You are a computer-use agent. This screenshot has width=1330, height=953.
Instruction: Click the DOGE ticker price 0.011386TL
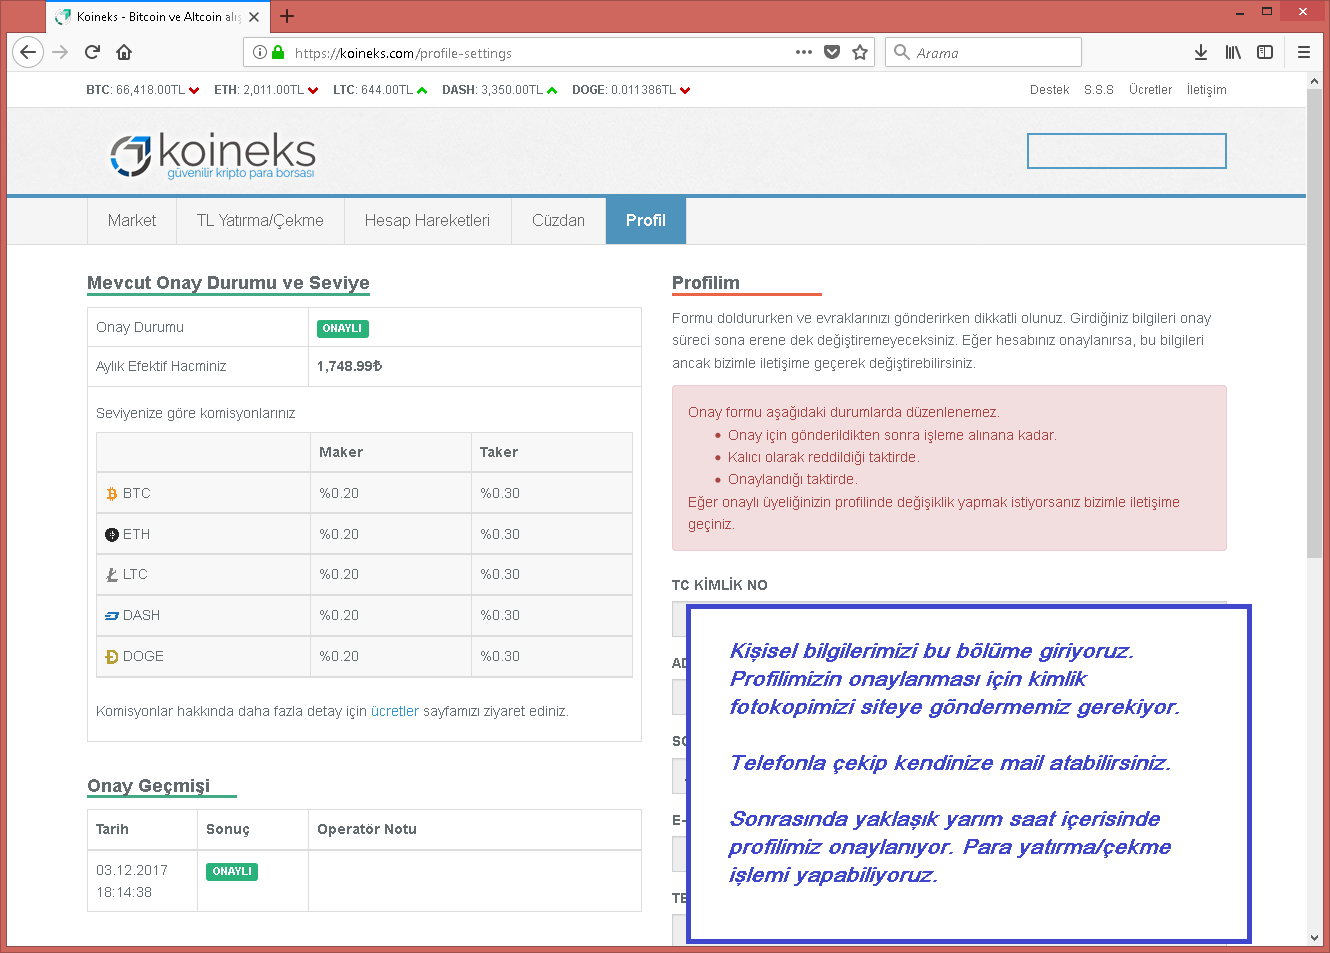pos(644,90)
